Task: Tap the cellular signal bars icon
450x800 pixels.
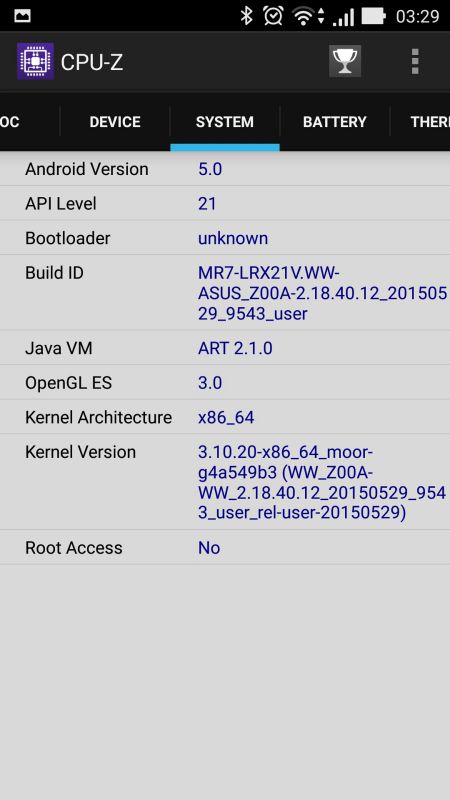Action: tap(343, 17)
